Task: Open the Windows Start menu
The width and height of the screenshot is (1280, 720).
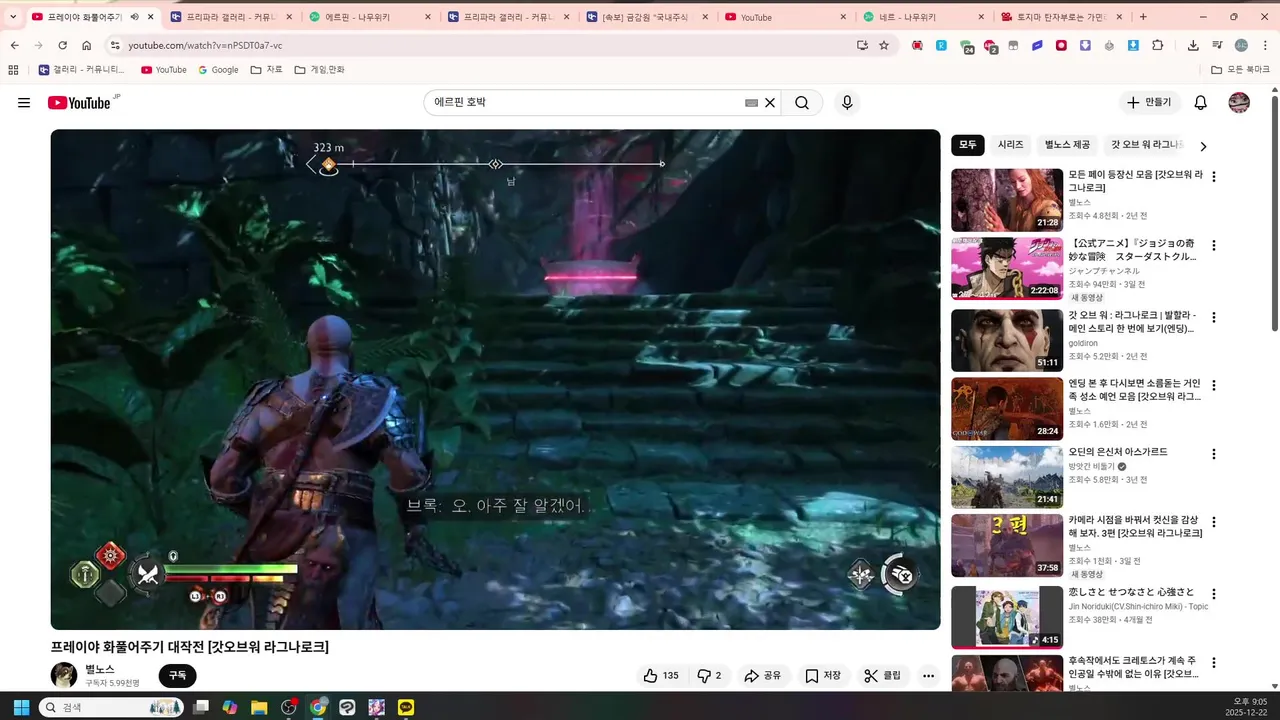Action: tap(21, 707)
